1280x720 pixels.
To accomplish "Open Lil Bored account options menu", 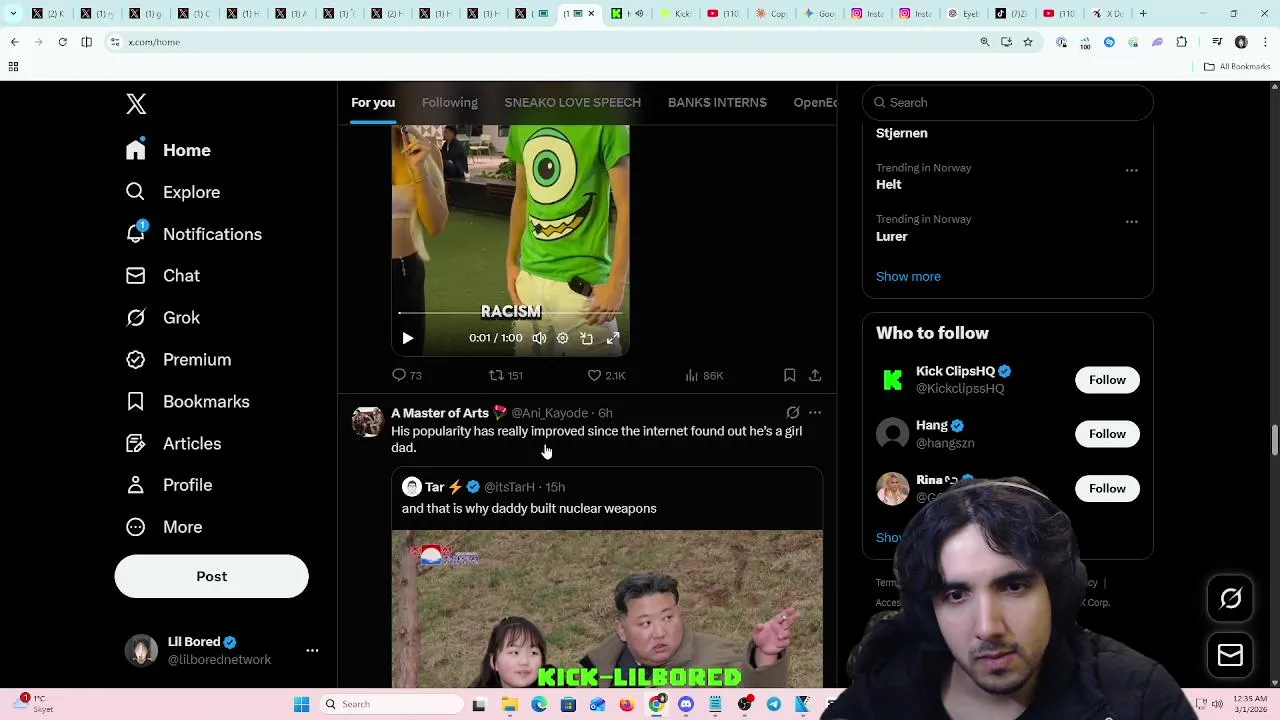I will click(x=312, y=651).
